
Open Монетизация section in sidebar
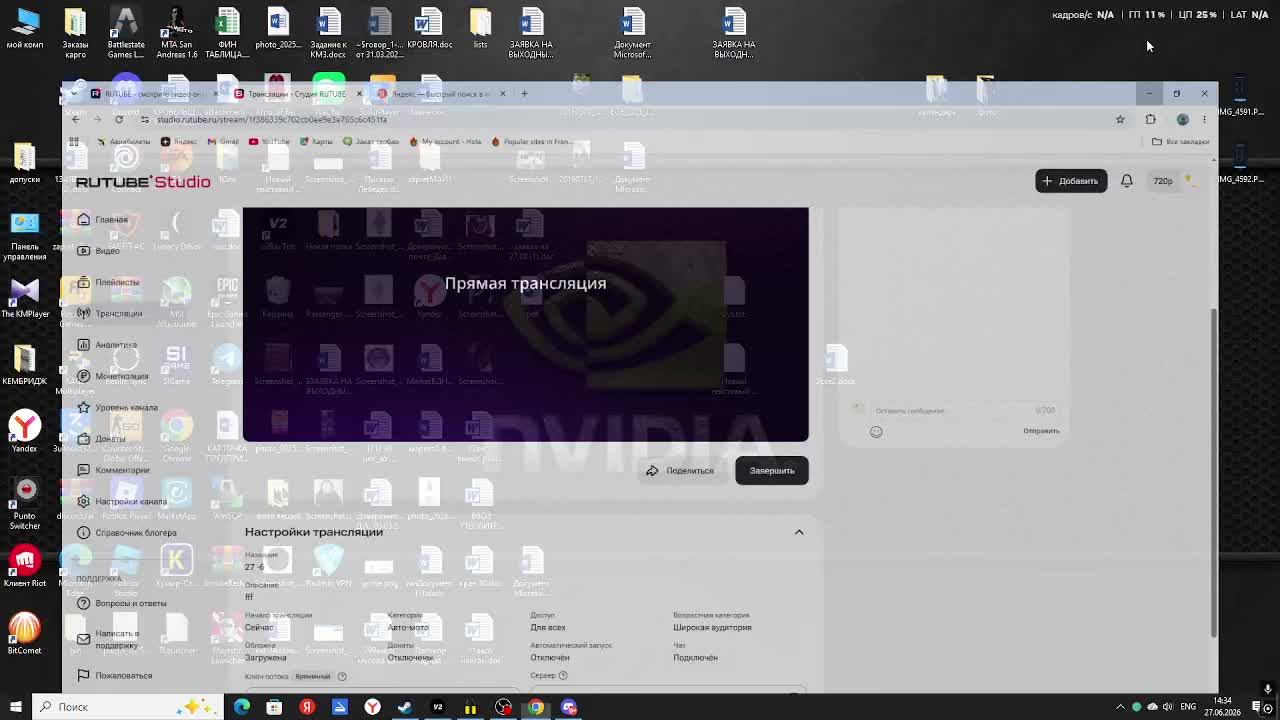click(121, 376)
